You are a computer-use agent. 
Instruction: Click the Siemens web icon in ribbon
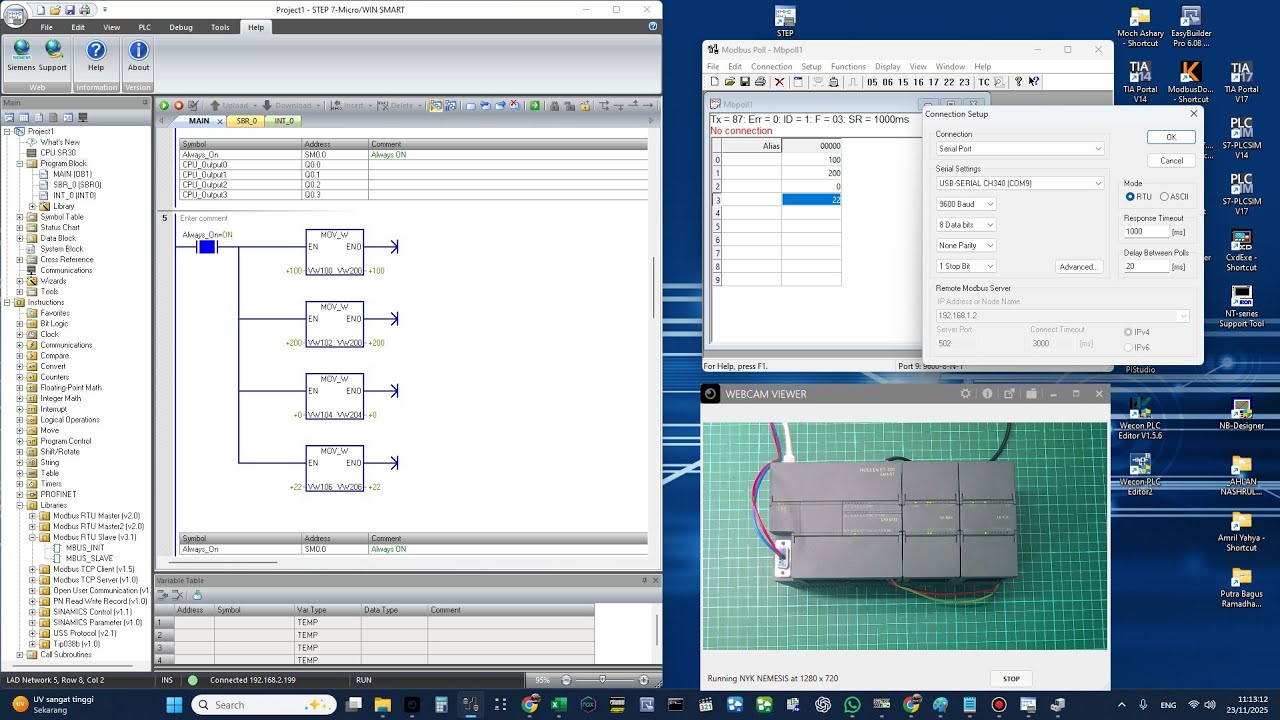coord(21,55)
